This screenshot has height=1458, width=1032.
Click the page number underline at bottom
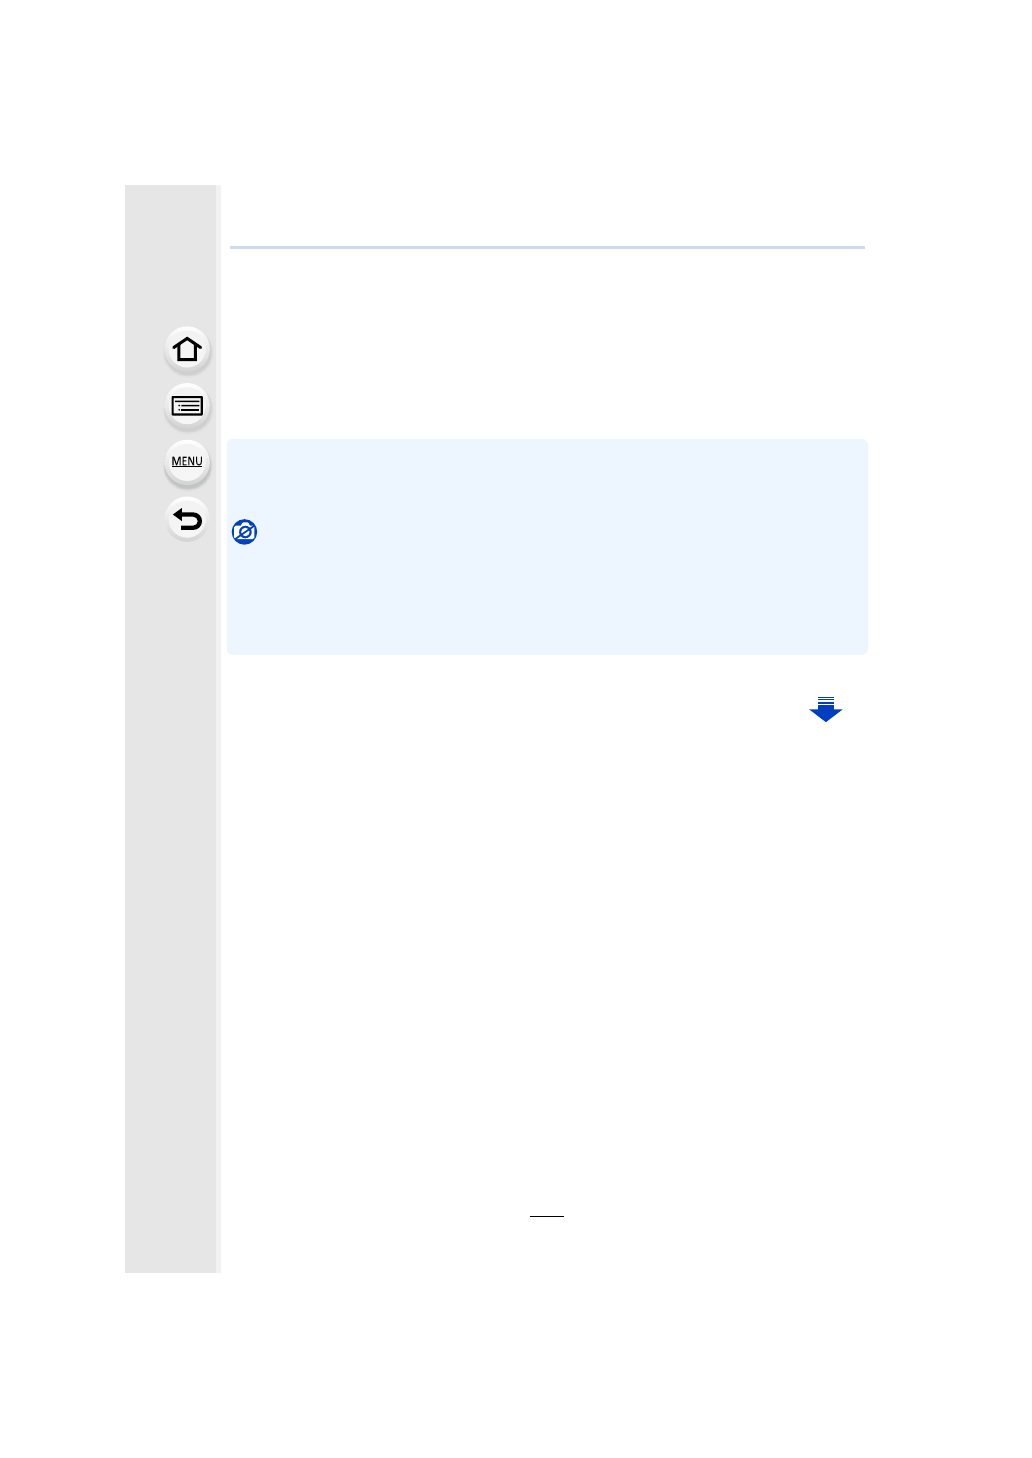(x=547, y=1216)
